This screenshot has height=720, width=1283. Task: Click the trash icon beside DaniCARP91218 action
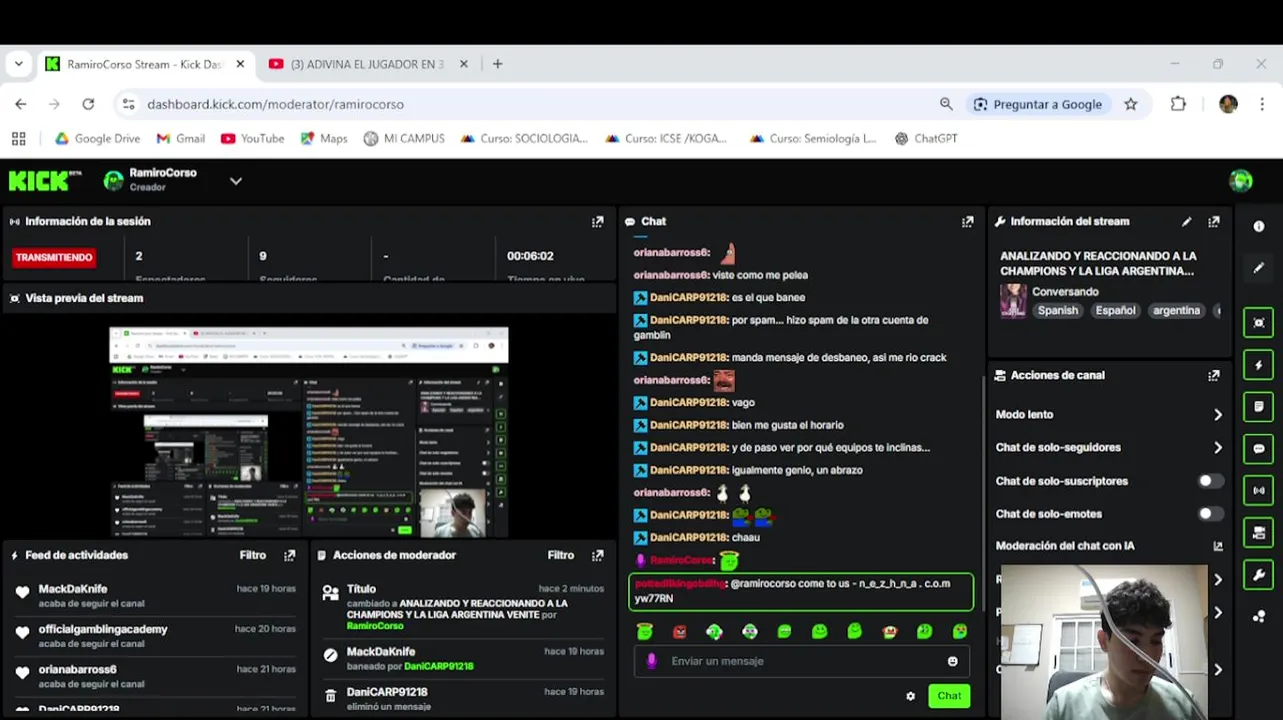(x=330, y=697)
